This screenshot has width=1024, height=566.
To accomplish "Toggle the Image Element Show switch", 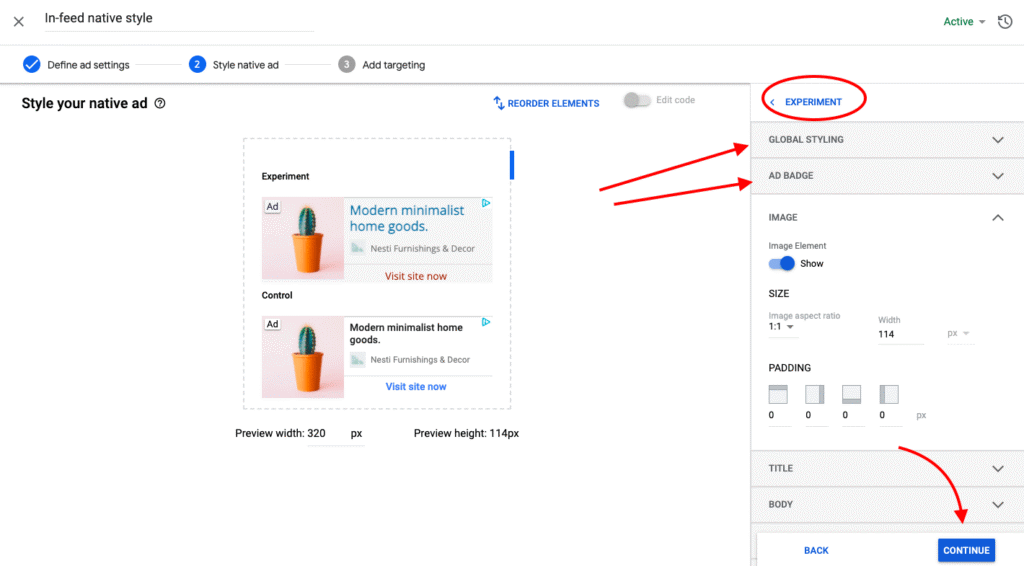I will 782,264.
